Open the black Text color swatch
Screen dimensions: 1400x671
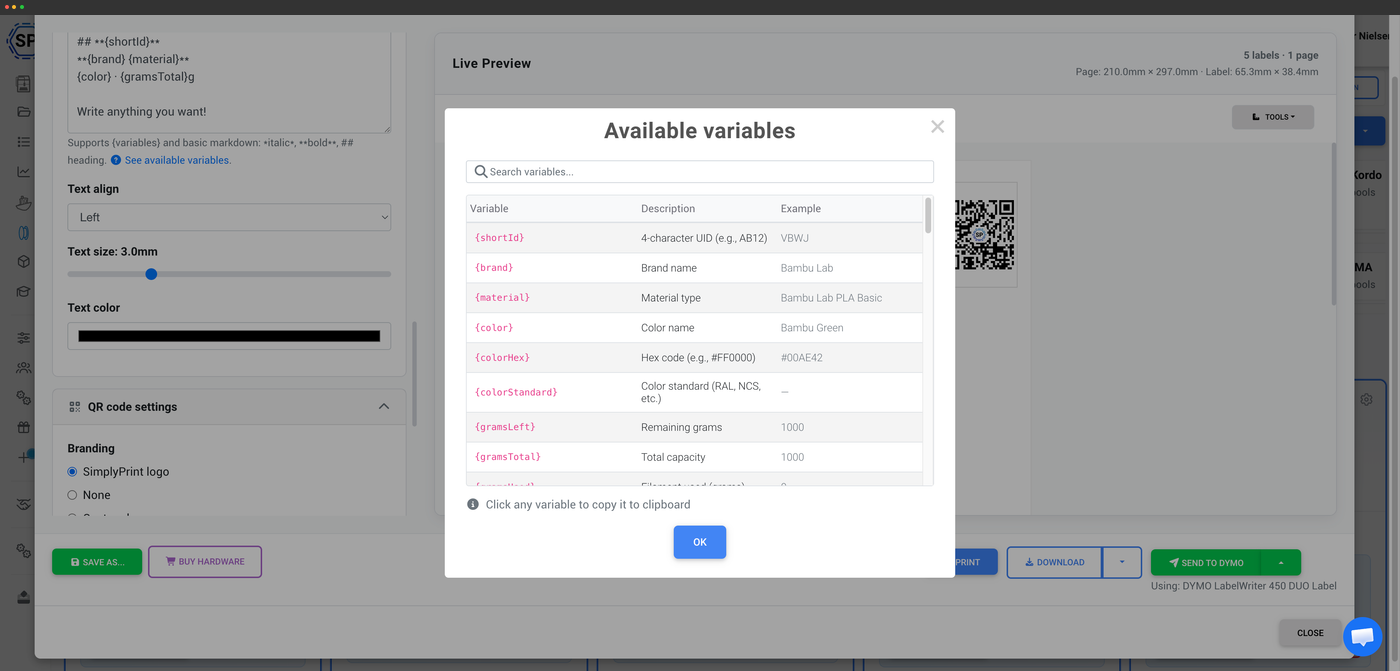click(x=229, y=336)
